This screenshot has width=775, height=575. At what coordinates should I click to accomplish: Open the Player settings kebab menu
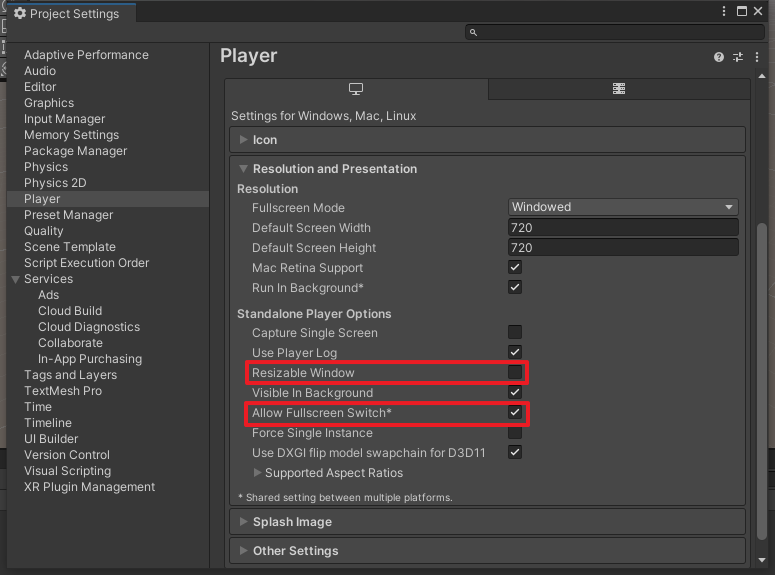(x=757, y=57)
